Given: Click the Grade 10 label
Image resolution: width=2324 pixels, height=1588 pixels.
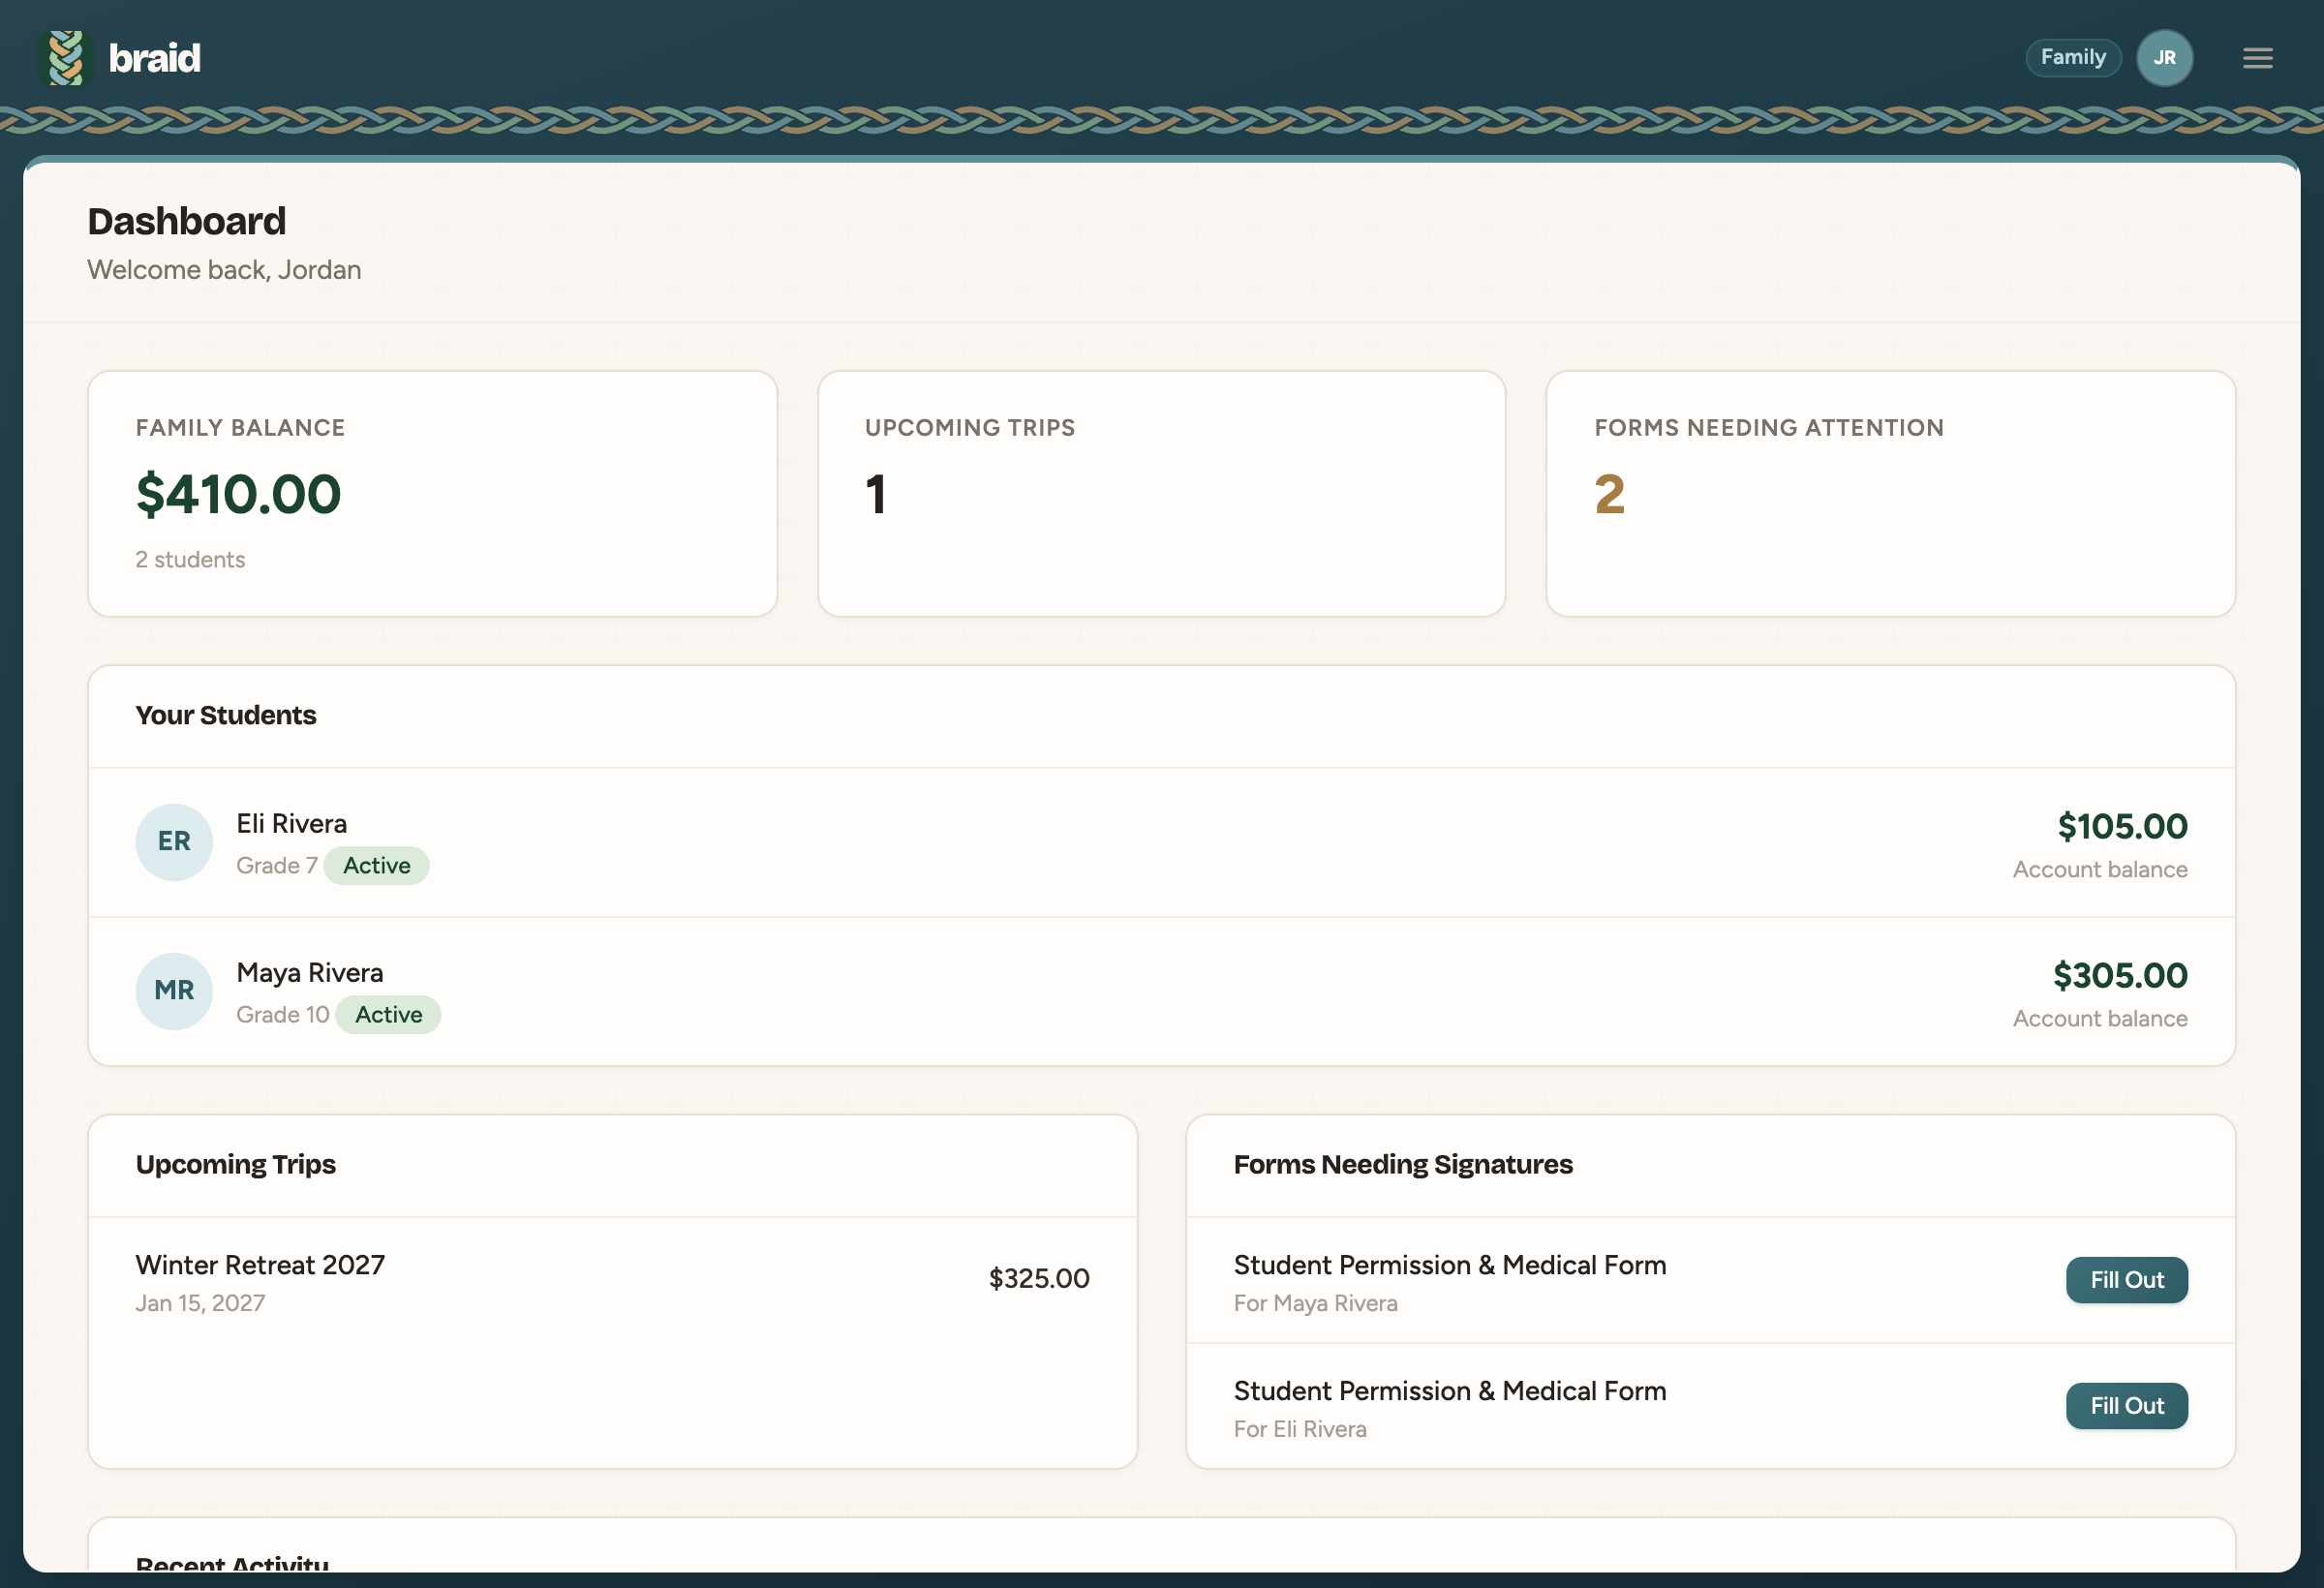Looking at the screenshot, I should coord(282,1015).
